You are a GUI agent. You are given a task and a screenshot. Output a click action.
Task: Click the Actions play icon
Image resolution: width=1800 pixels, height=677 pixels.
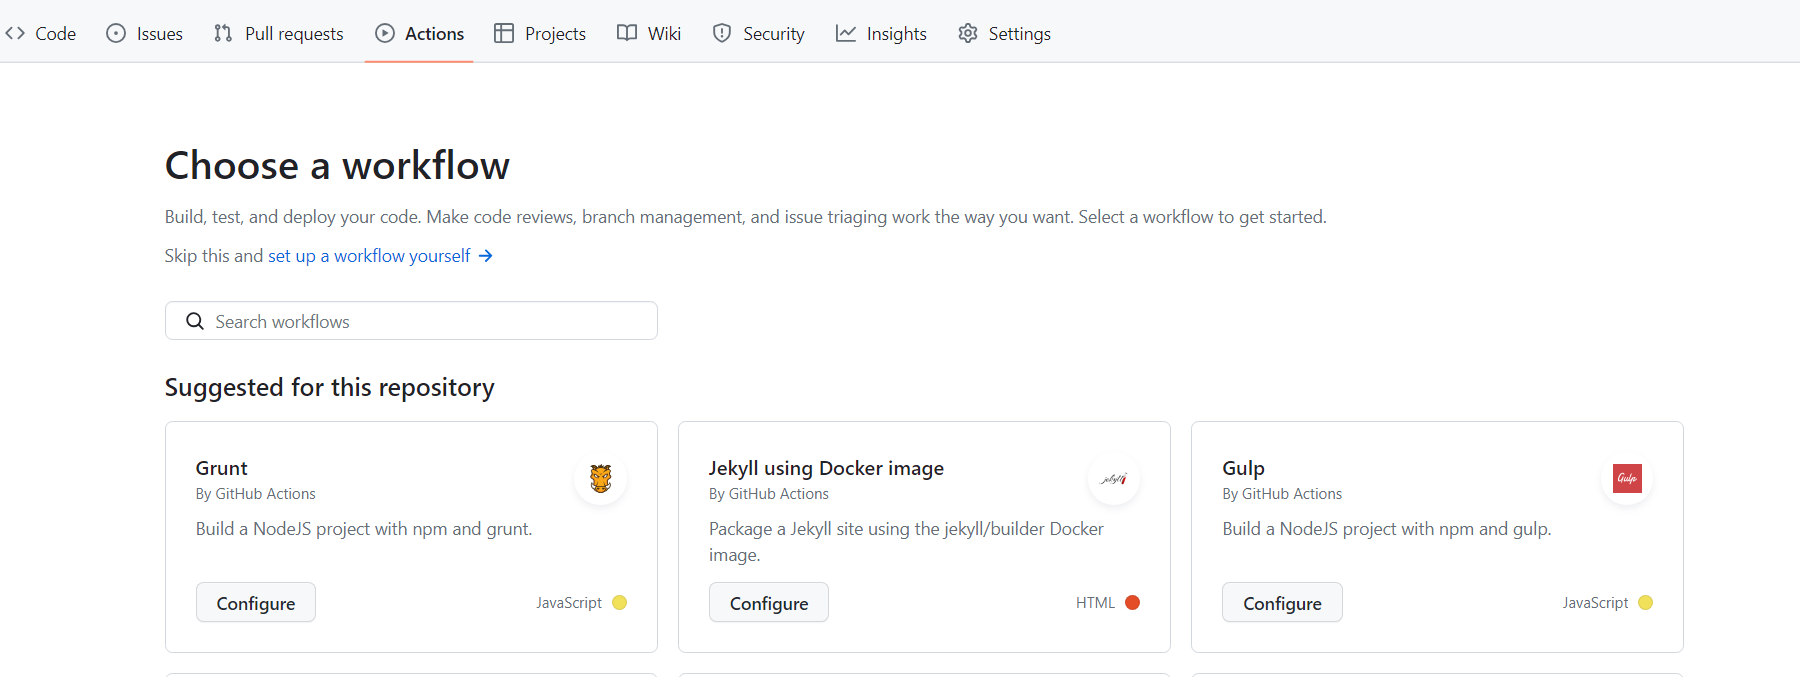click(x=385, y=33)
